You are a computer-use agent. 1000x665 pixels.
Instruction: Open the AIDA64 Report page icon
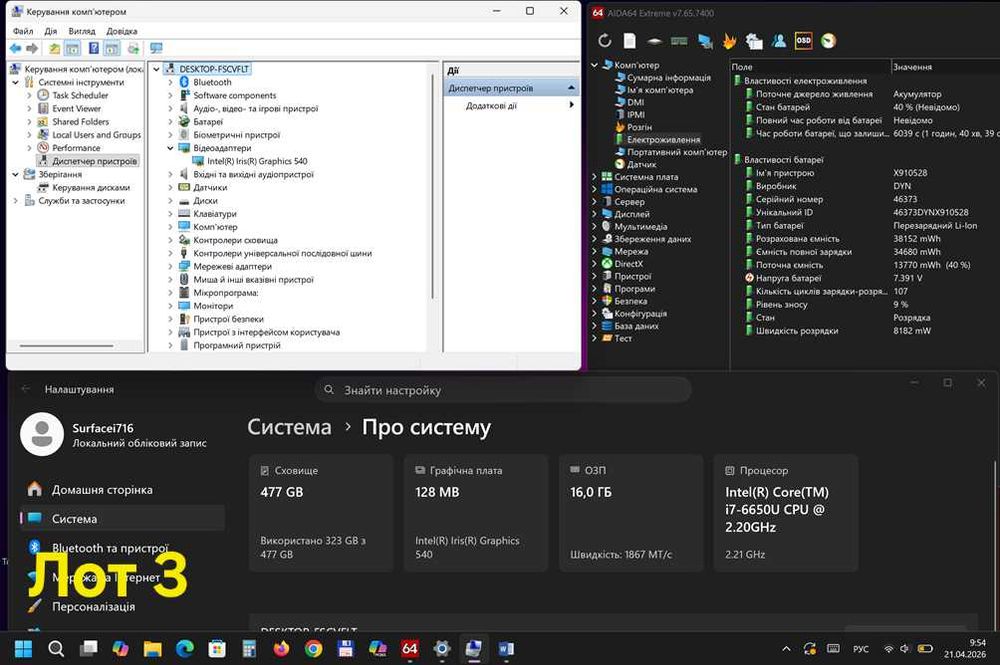629,41
